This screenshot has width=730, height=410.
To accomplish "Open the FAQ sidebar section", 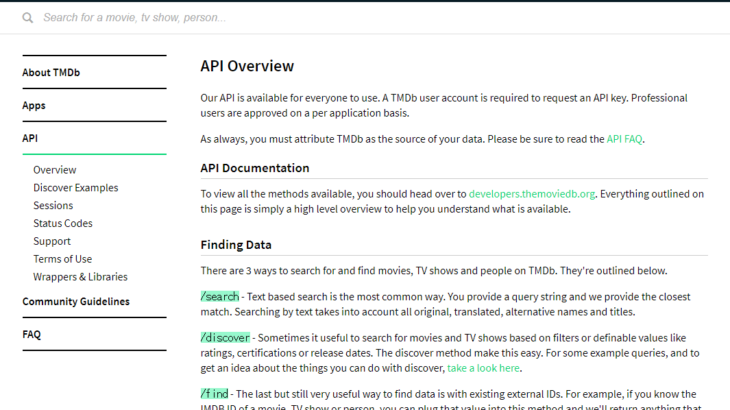I will click(x=32, y=334).
